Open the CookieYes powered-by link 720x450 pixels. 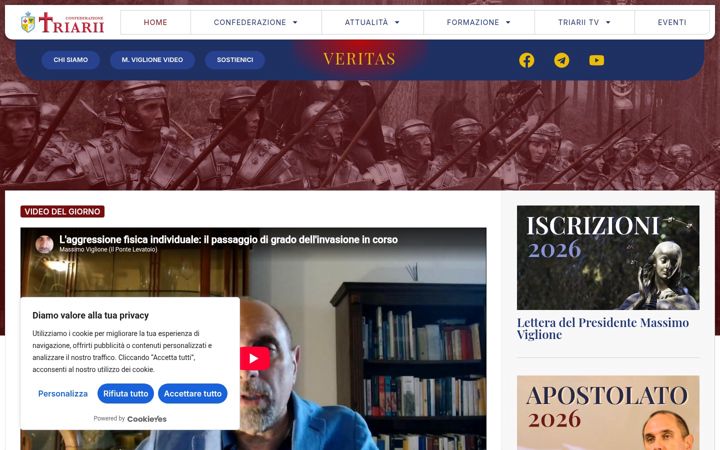[x=146, y=419]
